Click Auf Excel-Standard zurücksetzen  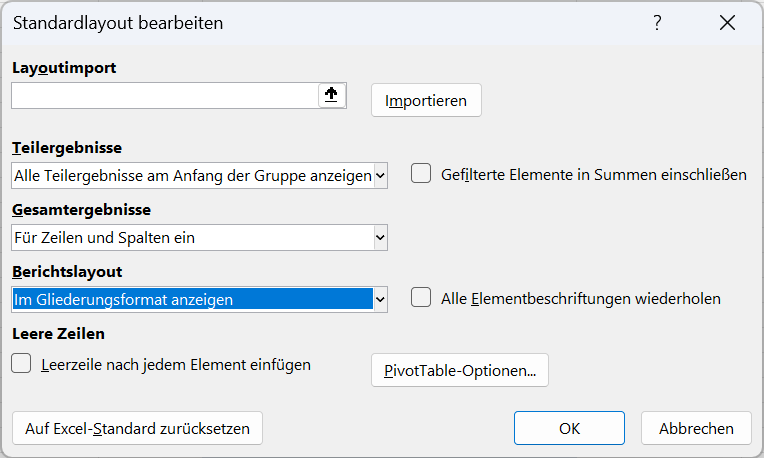click(x=137, y=428)
